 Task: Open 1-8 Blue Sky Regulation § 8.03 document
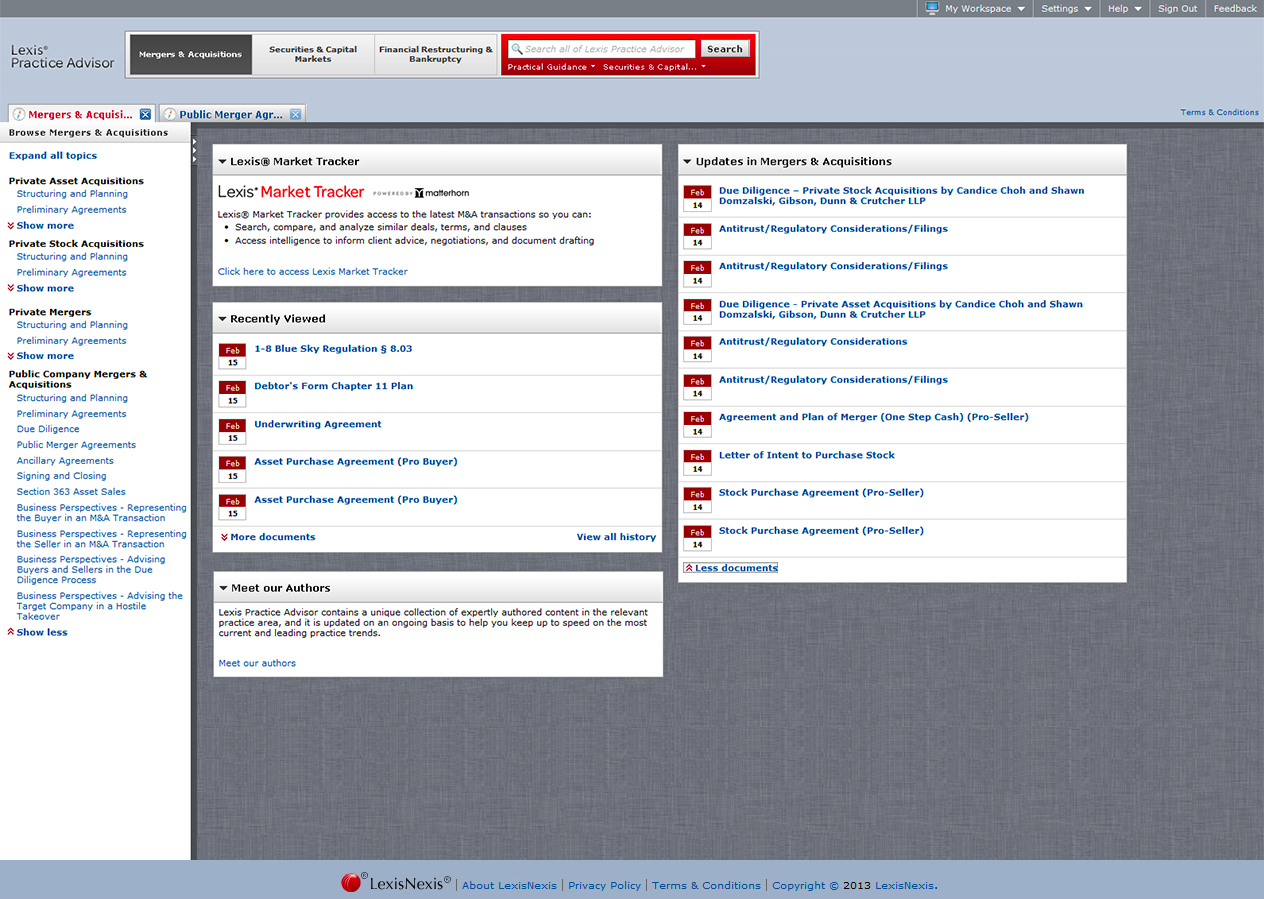pos(333,349)
